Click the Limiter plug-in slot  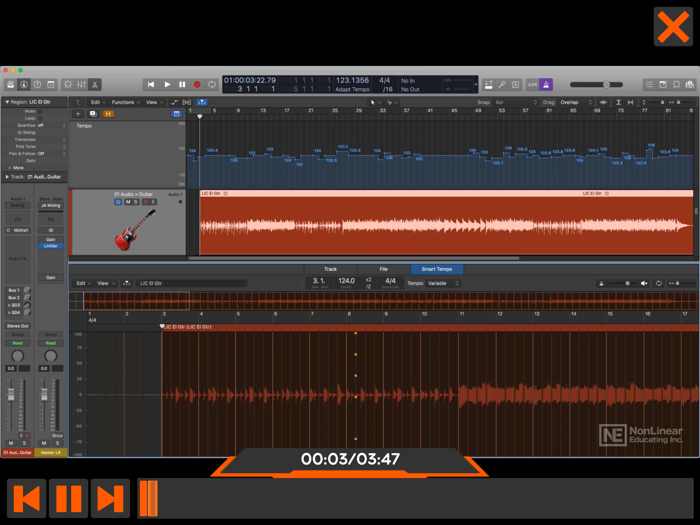(x=50, y=246)
